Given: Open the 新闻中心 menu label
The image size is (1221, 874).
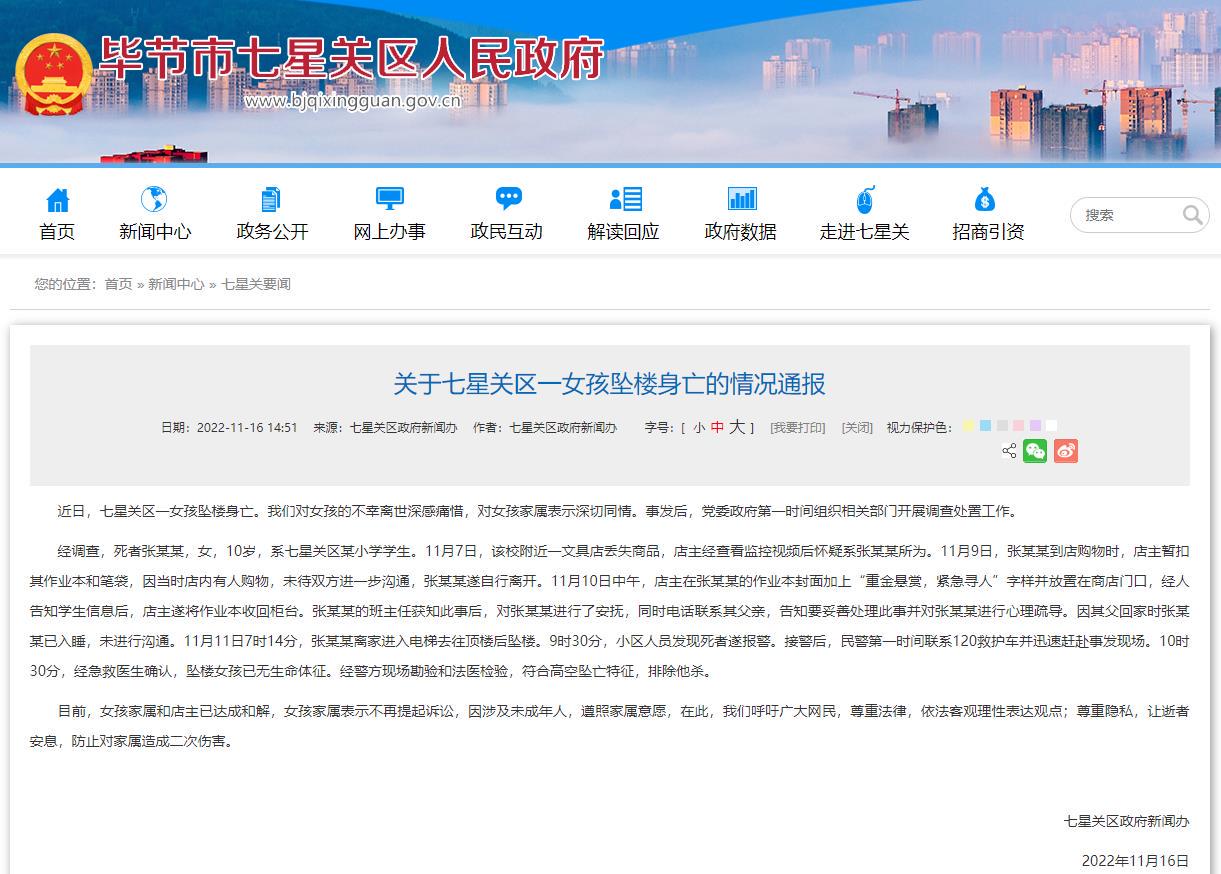Looking at the screenshot, I should [x=155, y=232].
